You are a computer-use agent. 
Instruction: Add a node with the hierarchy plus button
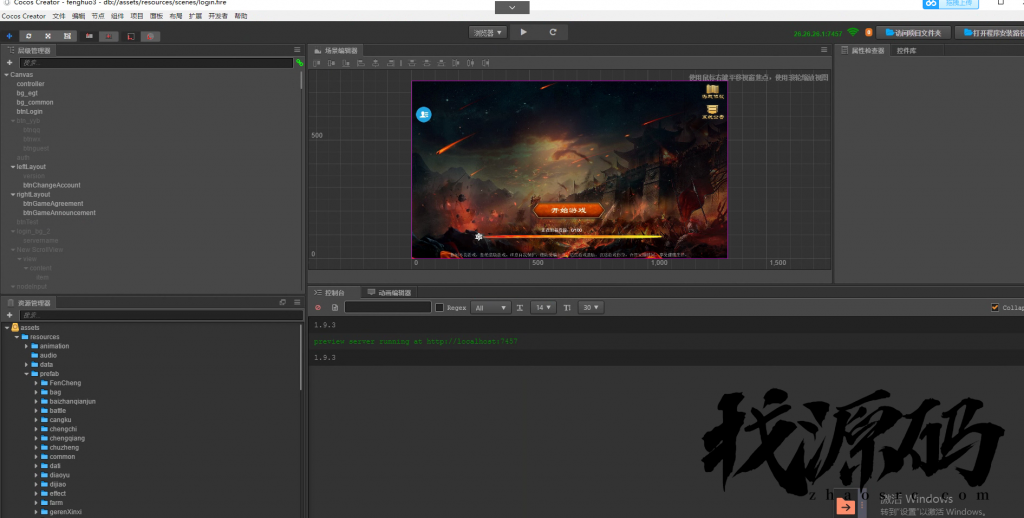pos(9,63)
